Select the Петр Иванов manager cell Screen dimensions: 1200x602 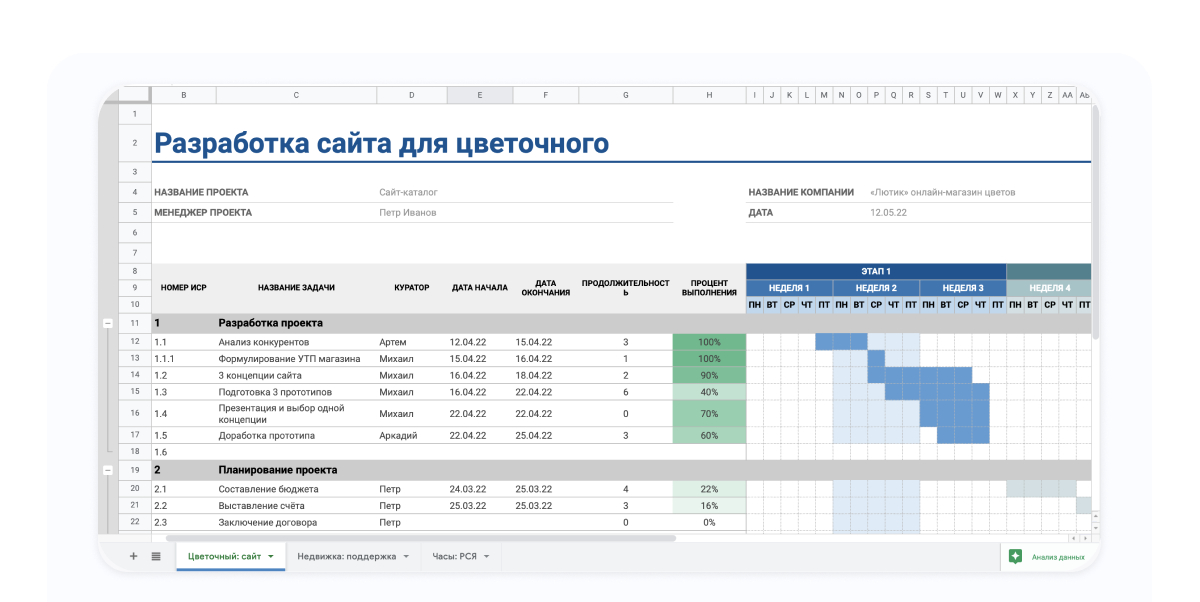[408, 212]
